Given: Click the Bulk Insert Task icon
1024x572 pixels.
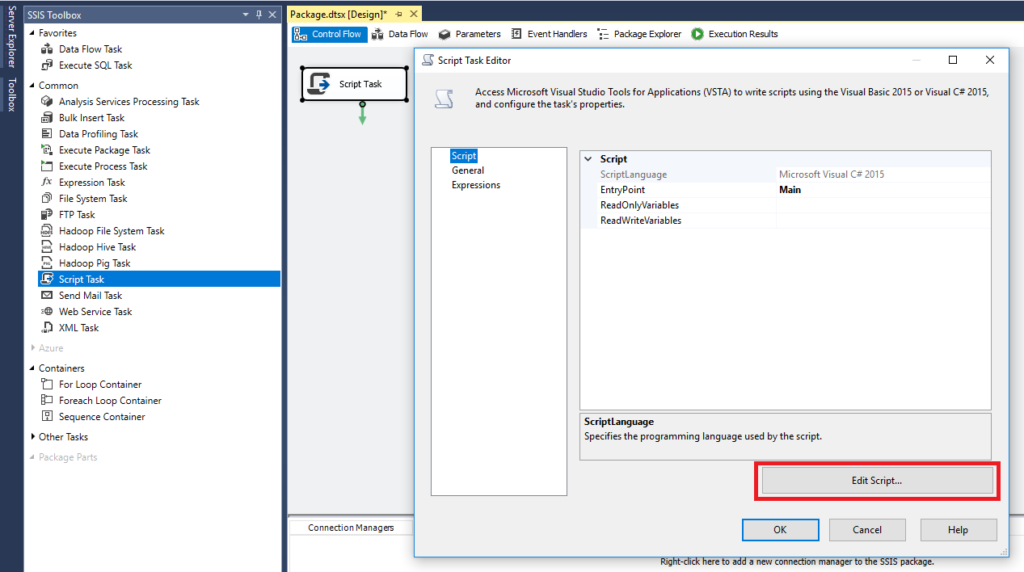Looking at the screenshot, I should [x=47, y=118].
